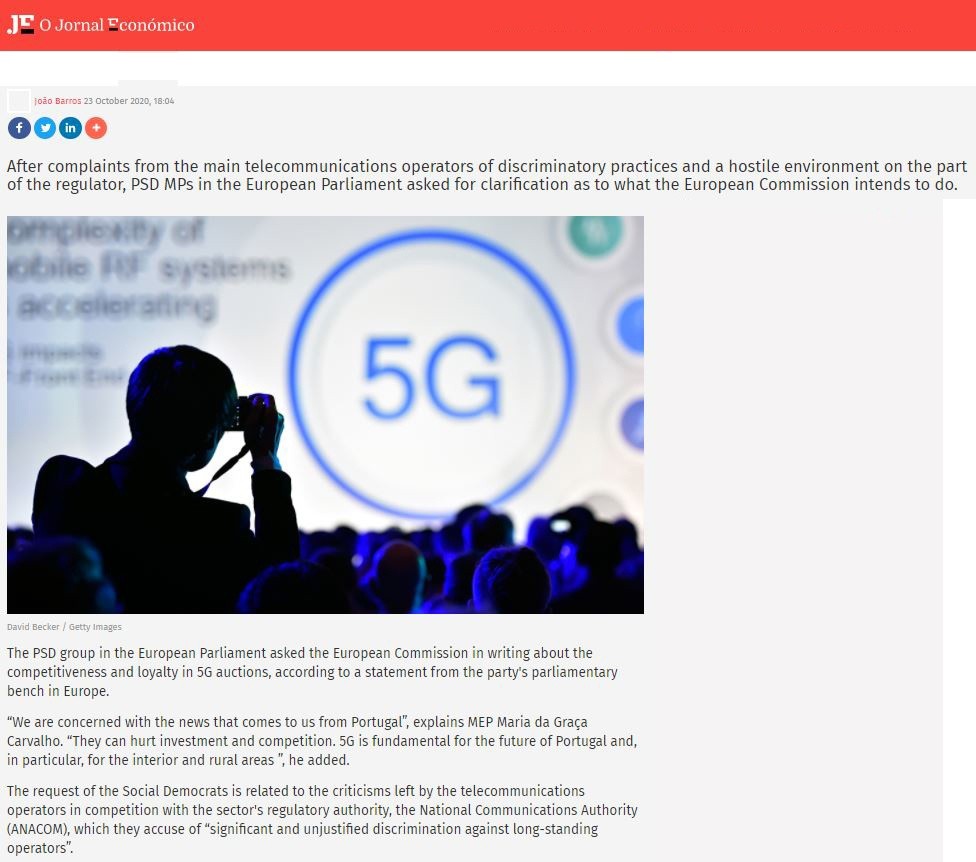The width and height of the screenshot is (976, 862).
Task: Click the paragraph mentioning ANACOM
Action: click(322, 820)
